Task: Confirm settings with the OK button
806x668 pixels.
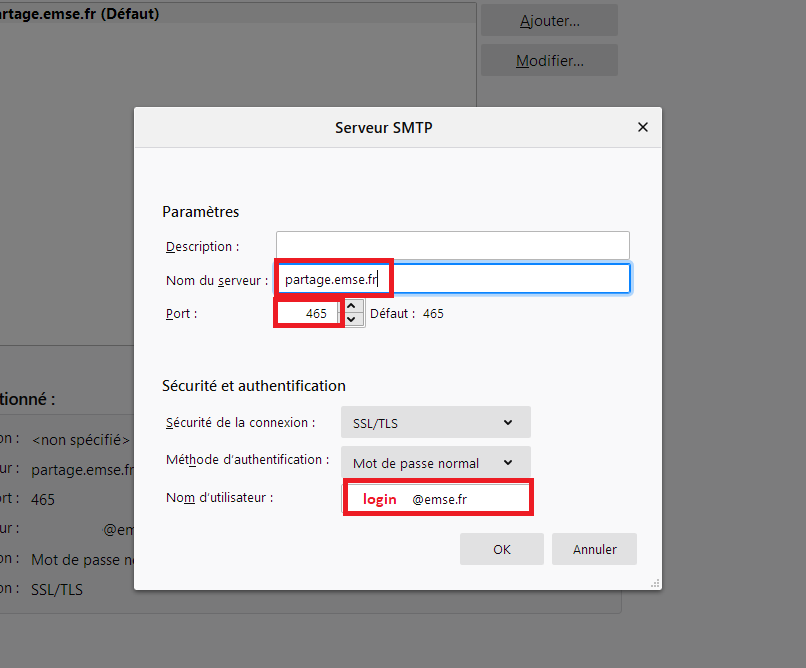Action: 501,549
